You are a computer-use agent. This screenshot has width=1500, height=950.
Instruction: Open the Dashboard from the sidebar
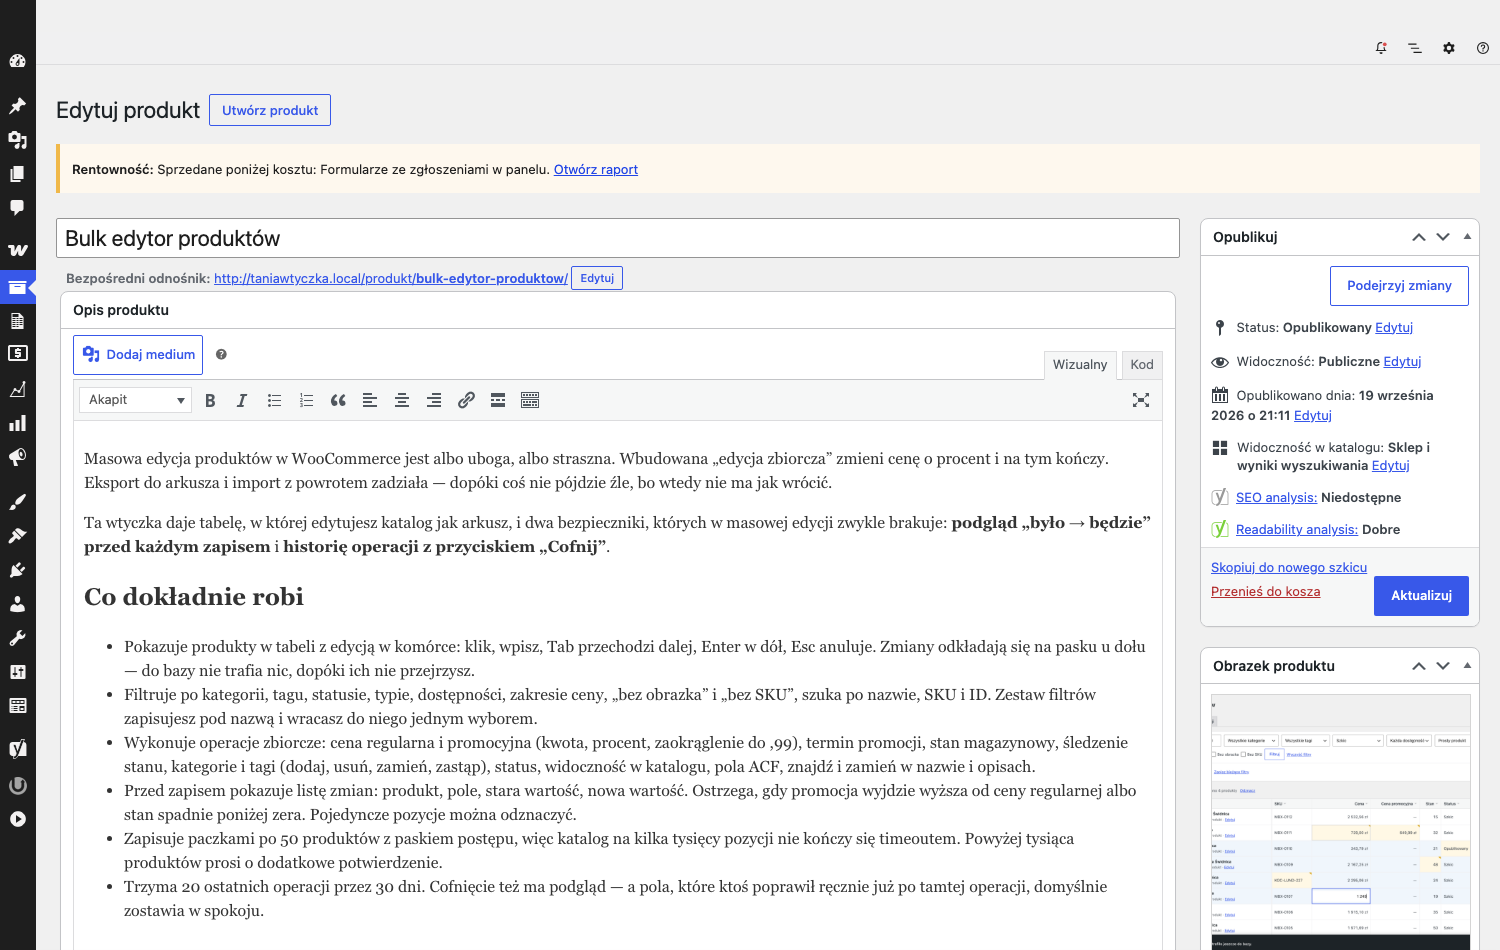(17, 61)
